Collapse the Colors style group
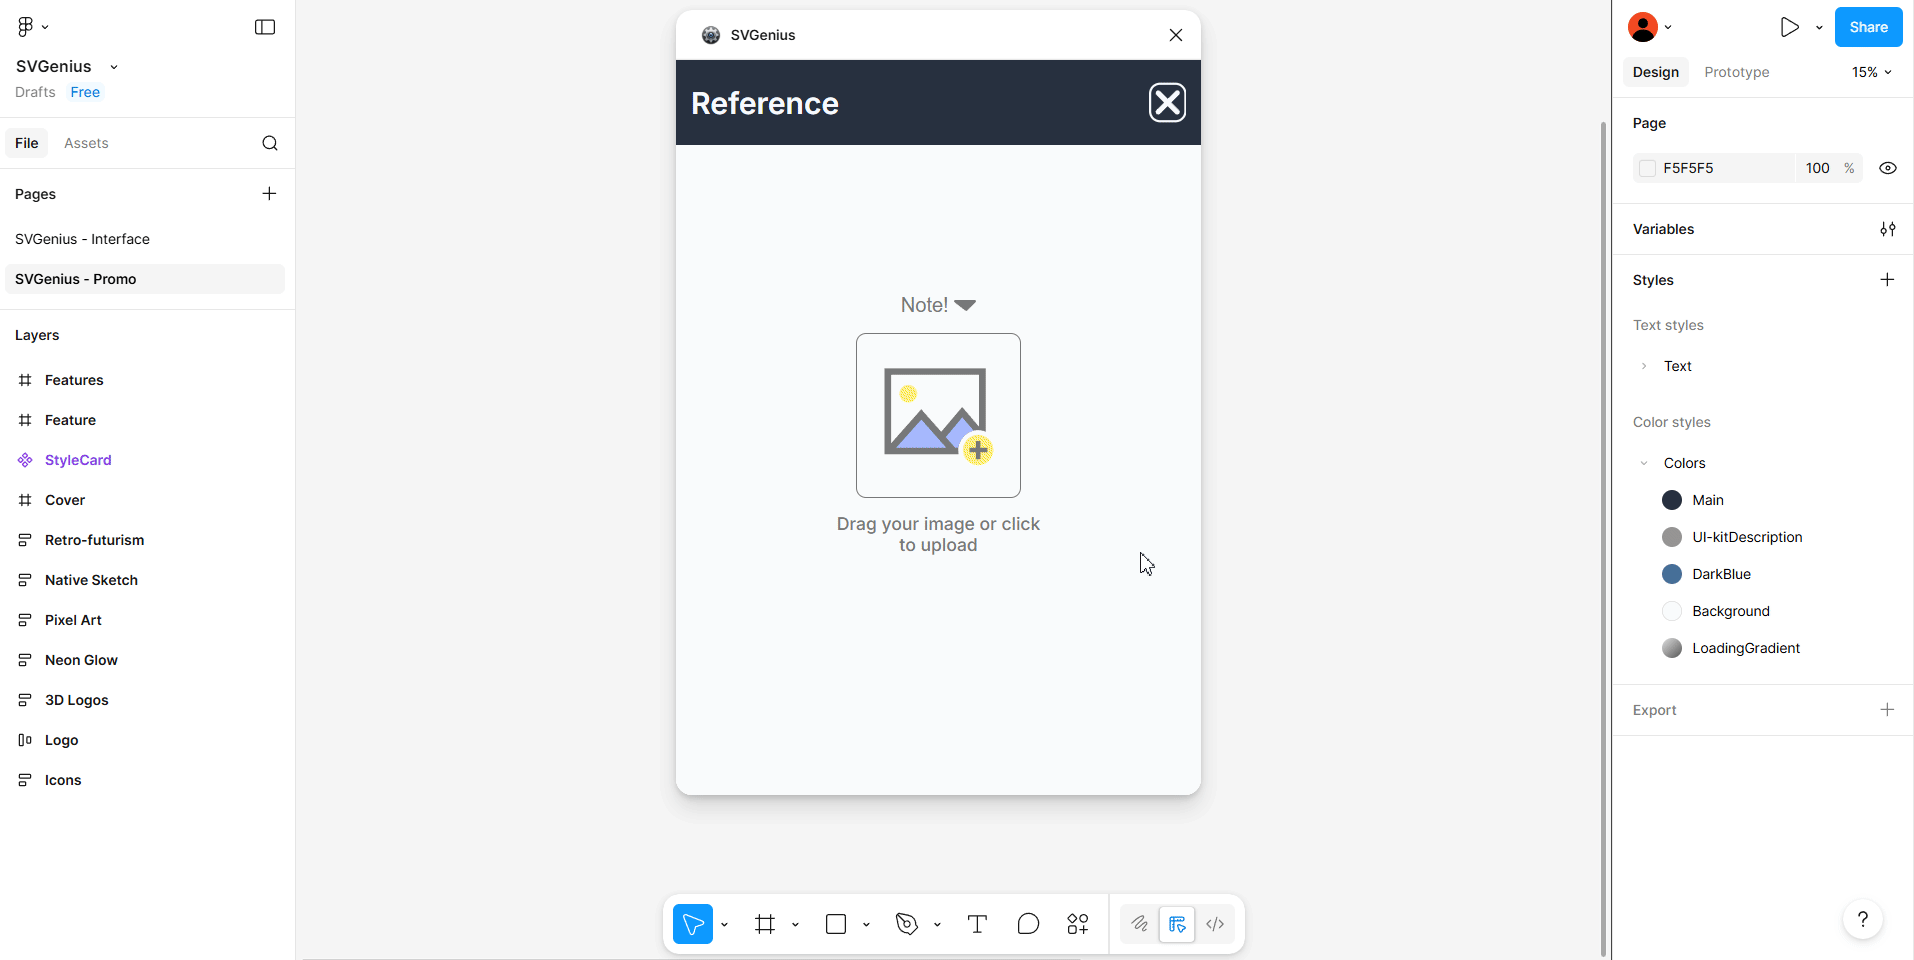This screenshot has height=960, width=1914. 1643,463
